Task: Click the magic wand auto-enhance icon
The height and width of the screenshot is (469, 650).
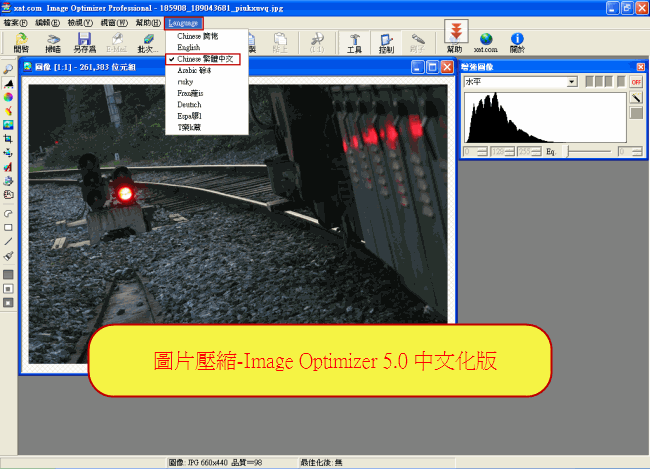Action: pyautogui.click(x=636, y=97)
